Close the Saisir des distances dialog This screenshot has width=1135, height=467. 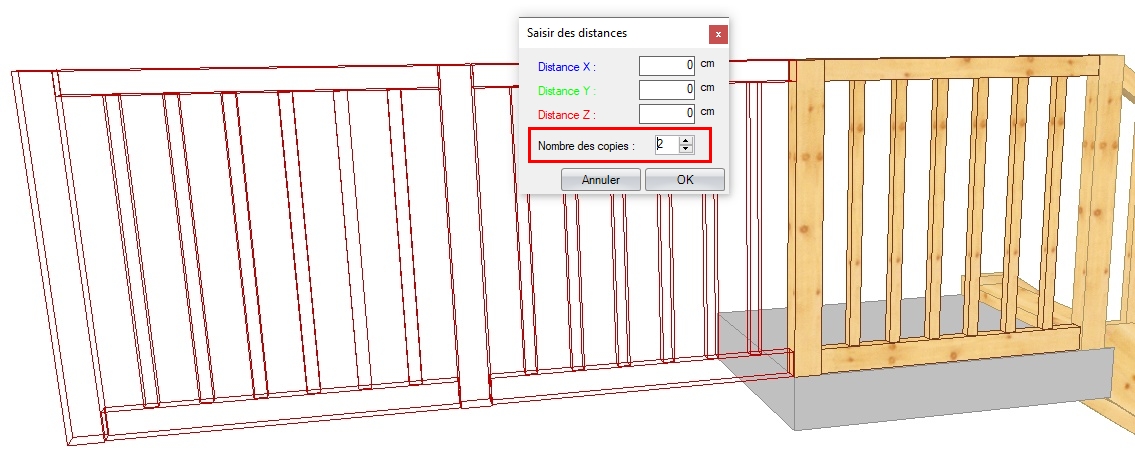point(718,34)
